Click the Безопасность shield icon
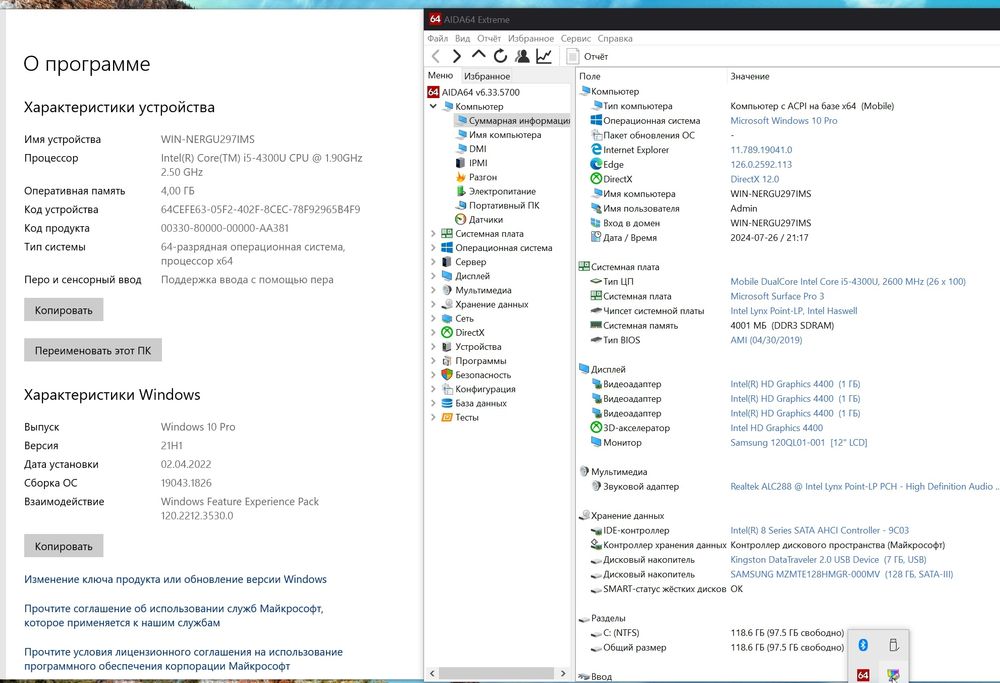 [x=447, y=374]
